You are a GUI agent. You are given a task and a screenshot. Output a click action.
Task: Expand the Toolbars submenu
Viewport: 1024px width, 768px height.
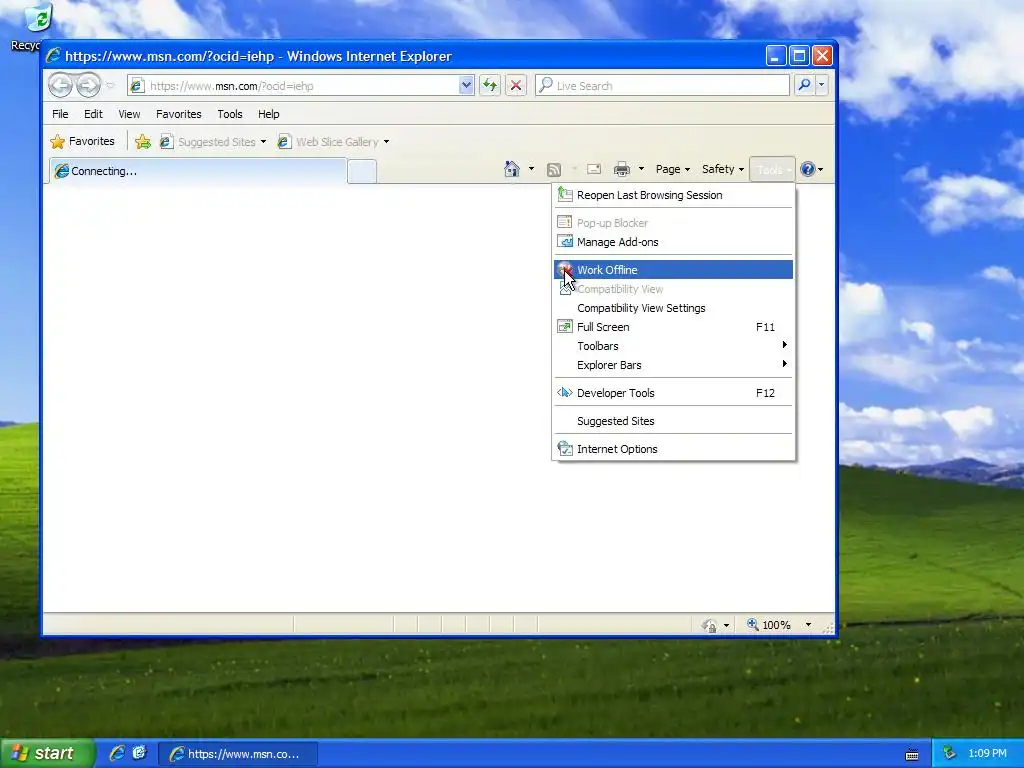click(673, 346)
